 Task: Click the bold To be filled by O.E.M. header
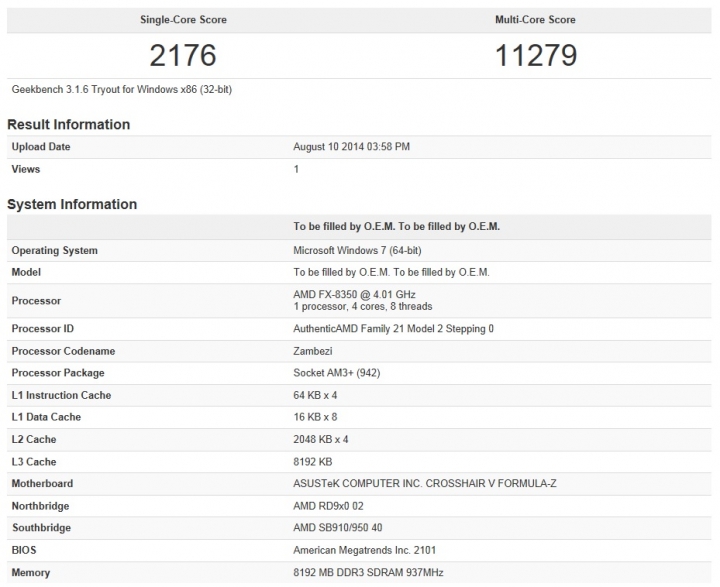[x=397, y=226]
